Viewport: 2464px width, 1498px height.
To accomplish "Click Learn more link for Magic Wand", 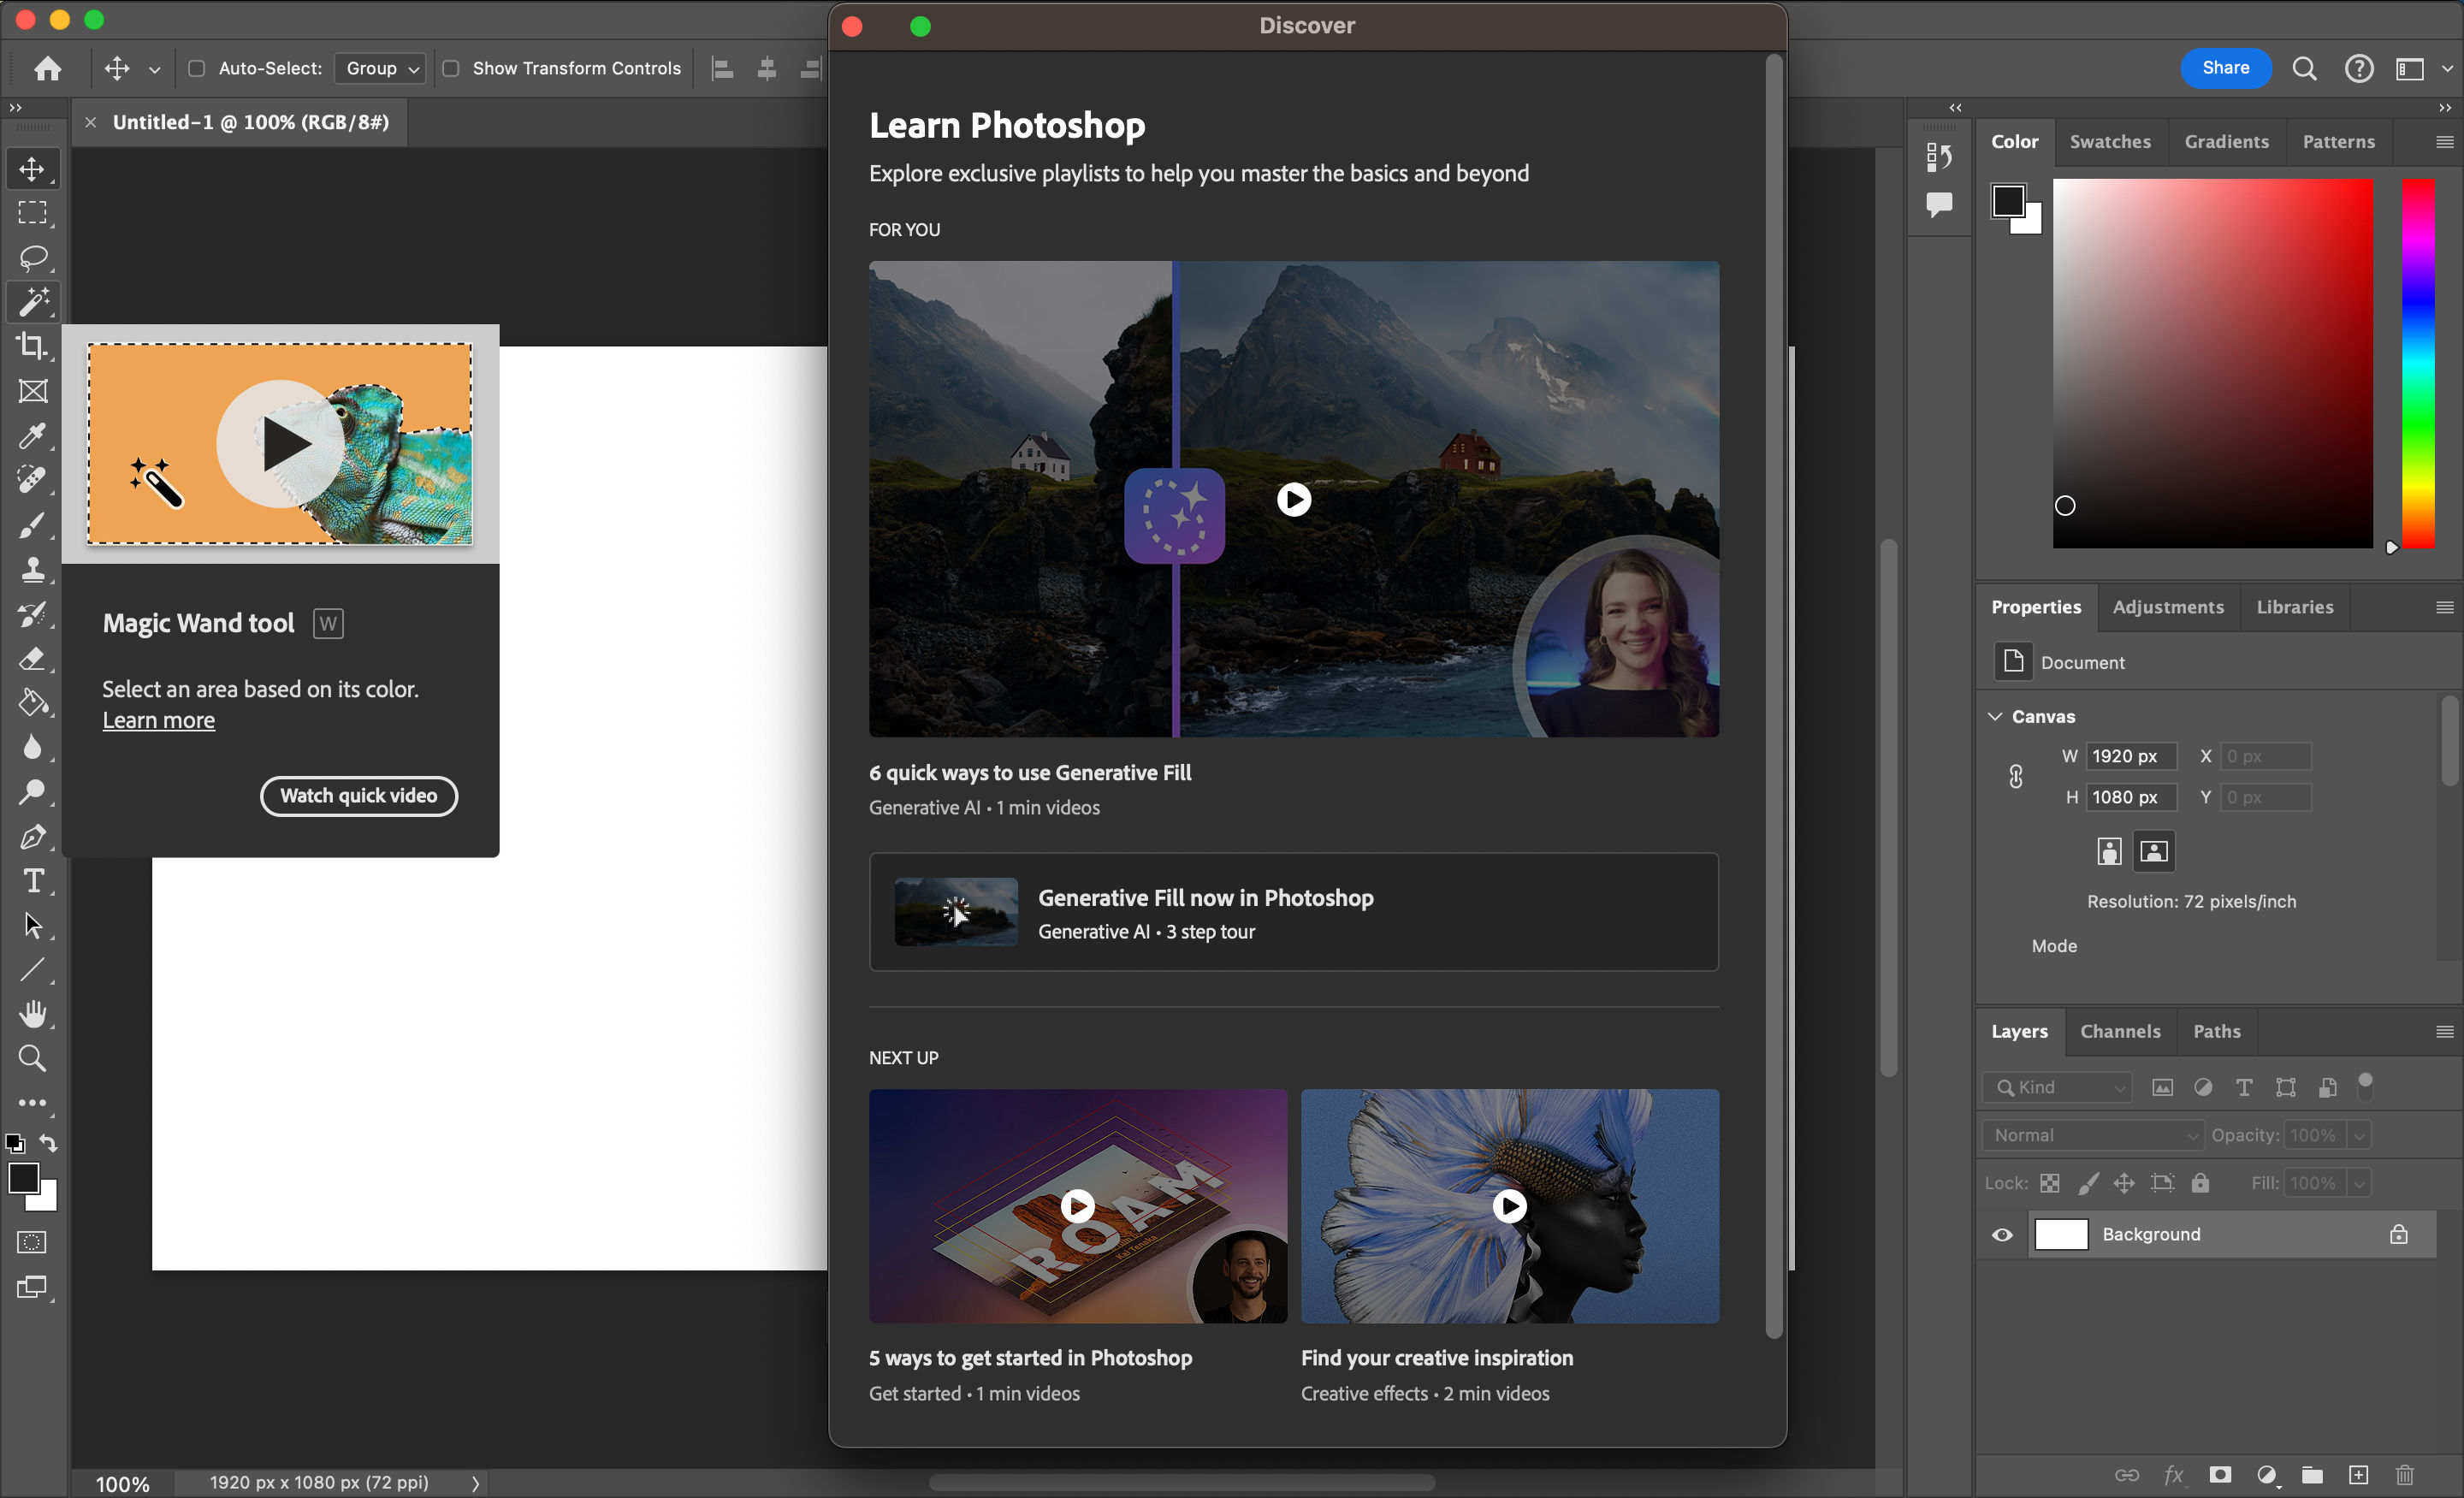I will tap(158, 718).
